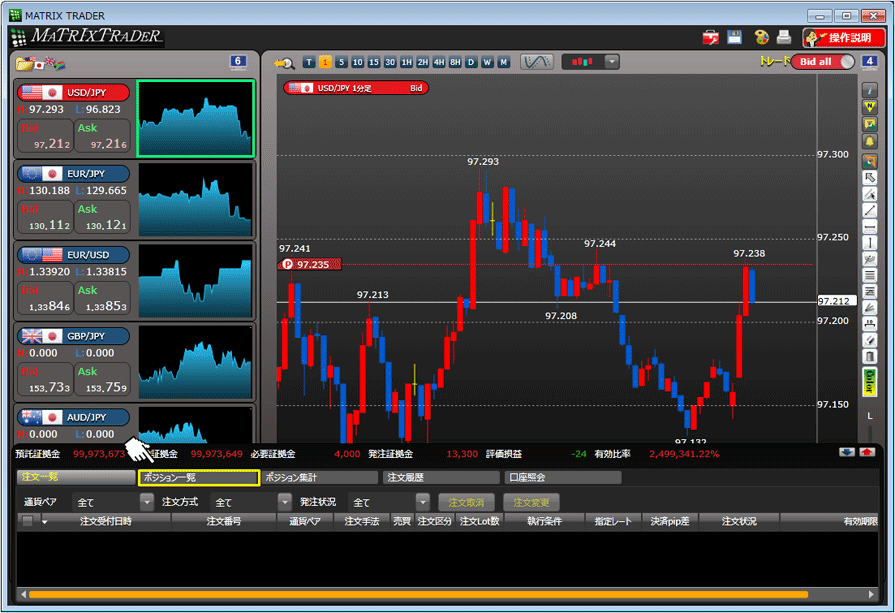895x613 pixels.
Task: Click the GBP/JPY Bid 153.733 price box
Action: point(45,380)
